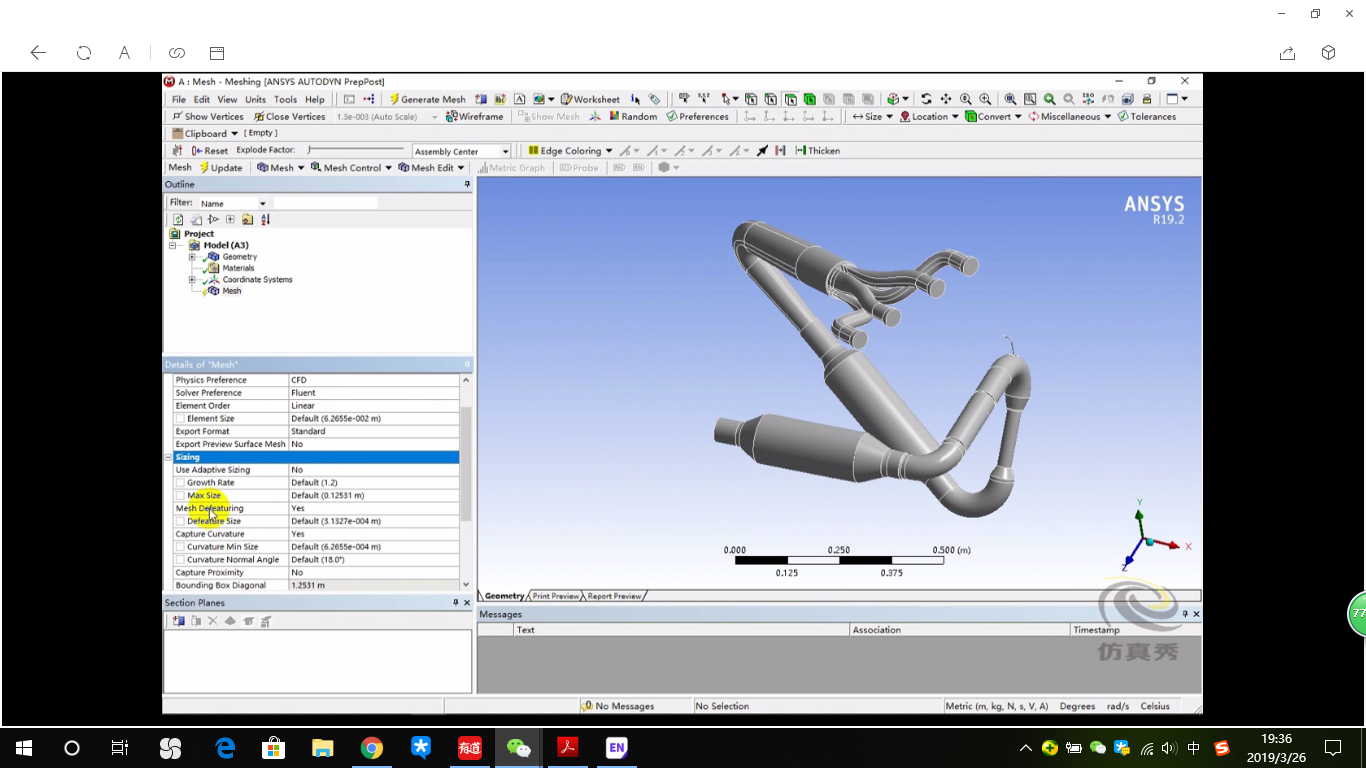Tick the Max Size parameter checkbox
Image resolution: width=1366 pixels, height=768 pixels.
[x=180, y=496]
